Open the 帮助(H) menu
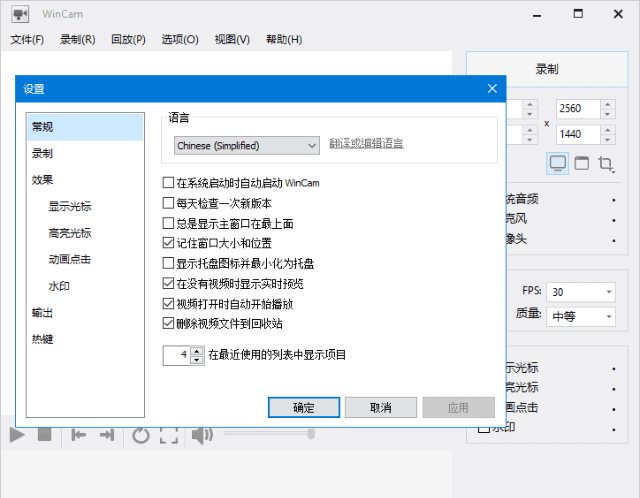 point(284,39)
